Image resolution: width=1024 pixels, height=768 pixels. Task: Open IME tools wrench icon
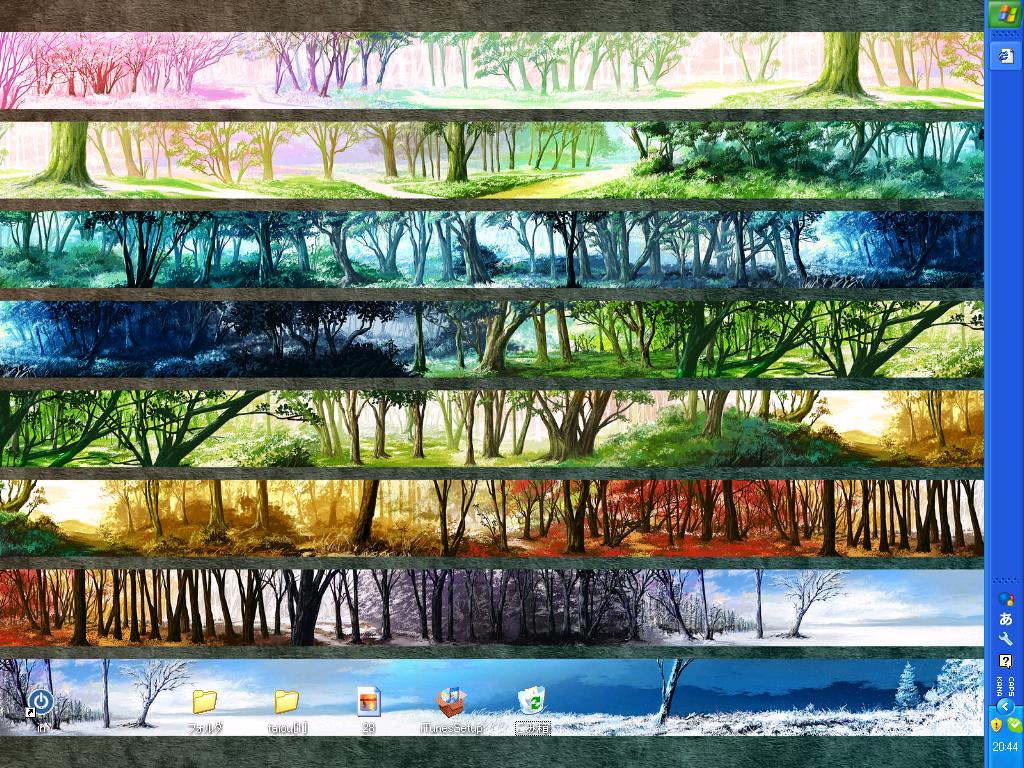click(x=1006, y=639)
